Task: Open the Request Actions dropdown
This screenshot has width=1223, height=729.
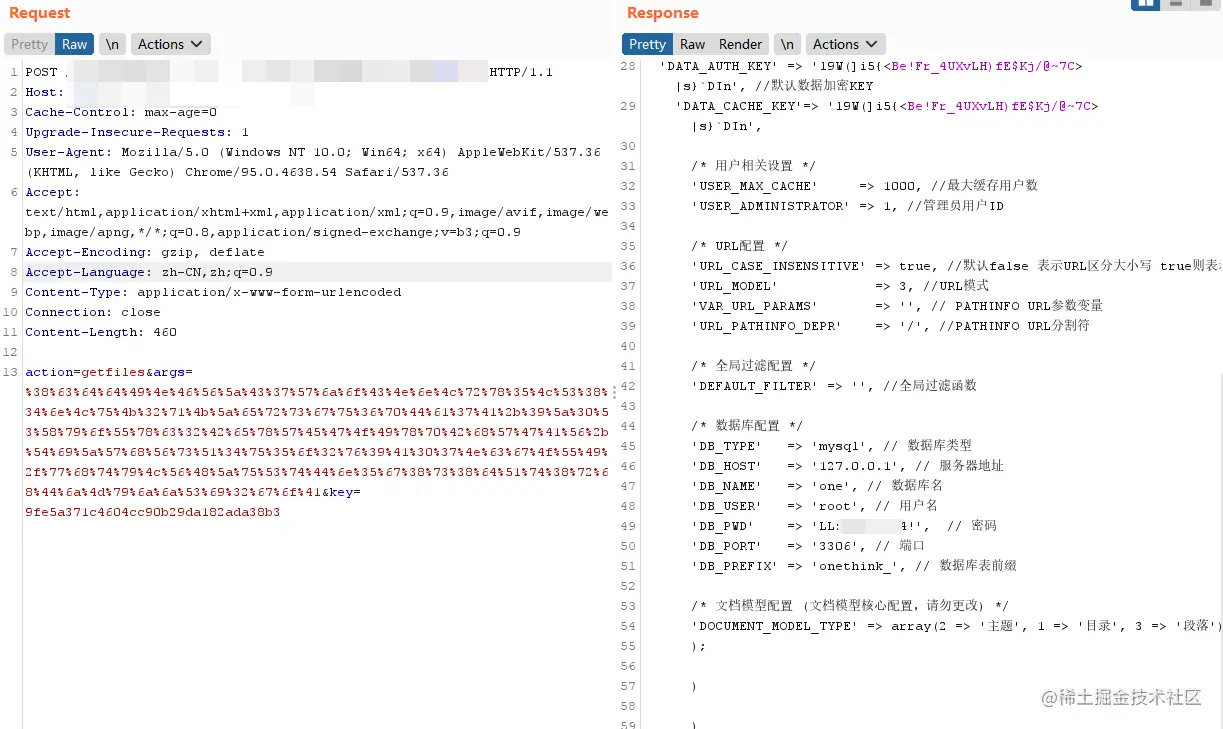Action: [x=171, y=44]
